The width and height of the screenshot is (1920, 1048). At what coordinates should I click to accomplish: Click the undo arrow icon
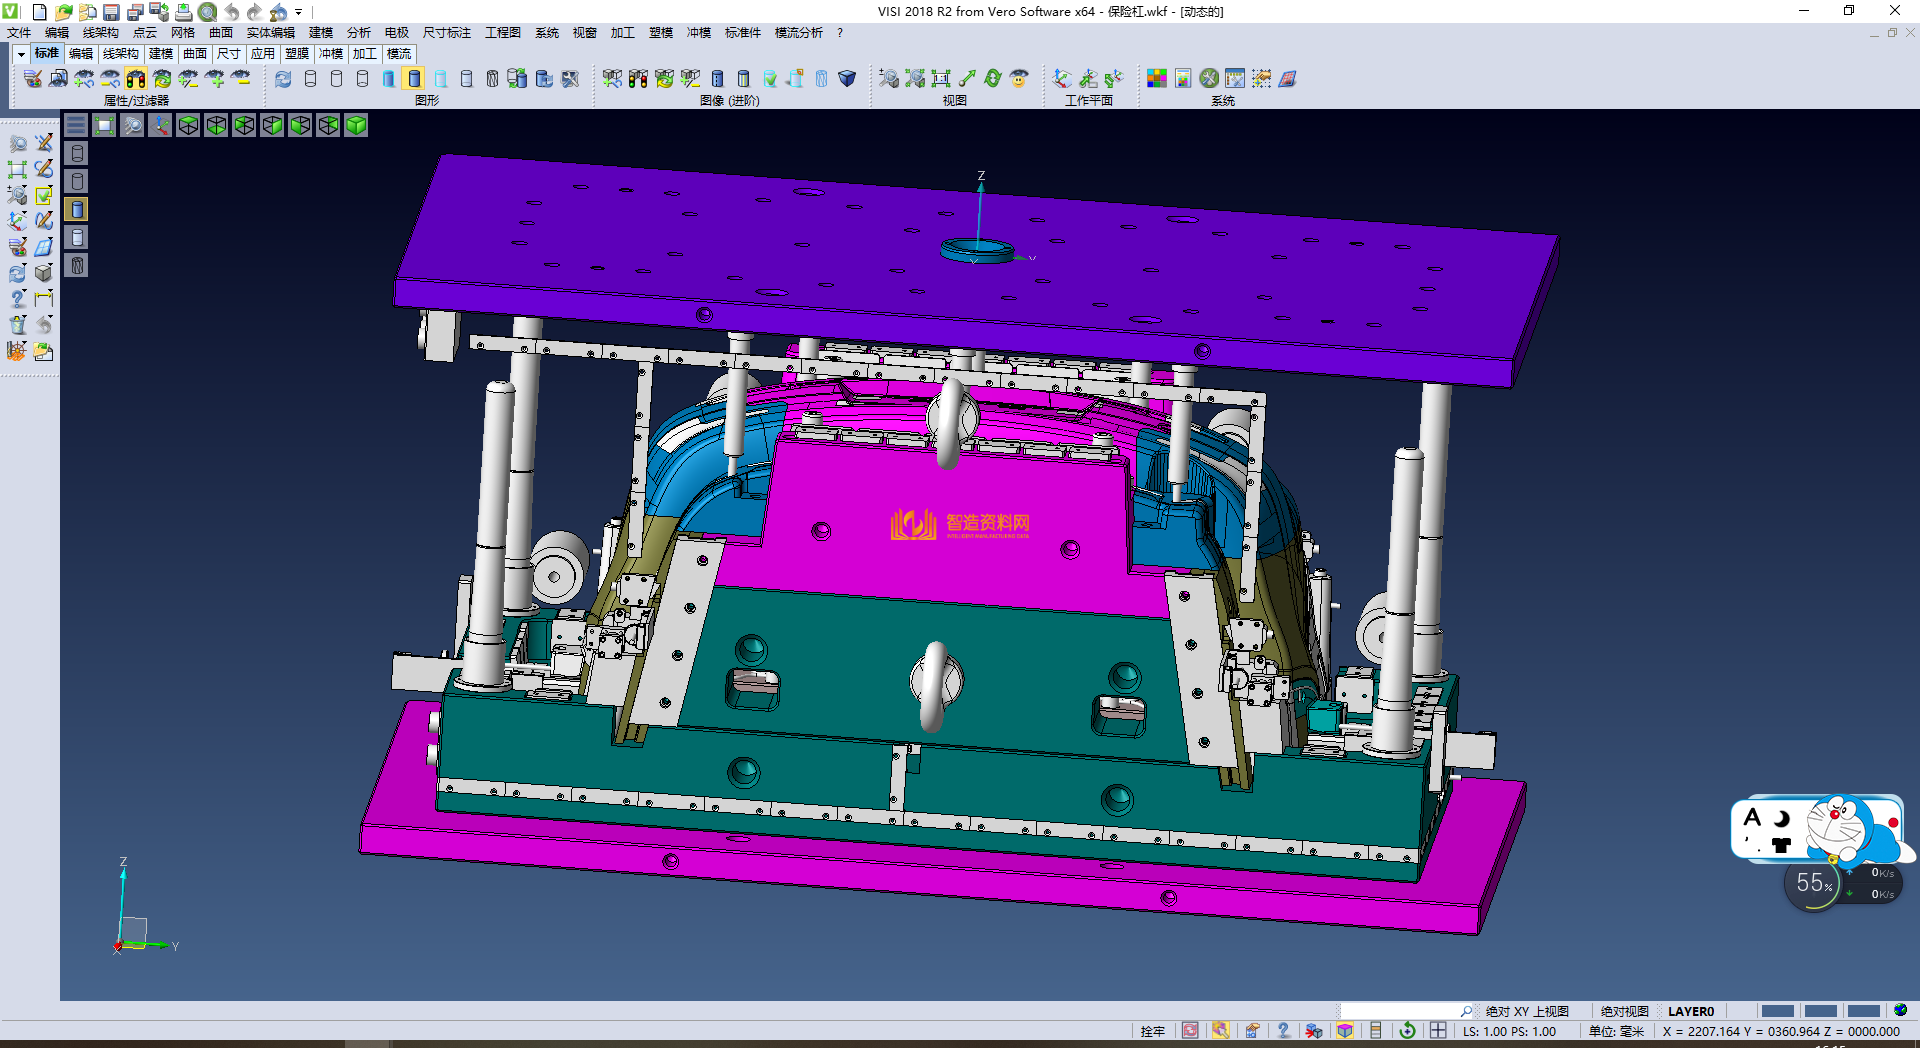[231, 12]
